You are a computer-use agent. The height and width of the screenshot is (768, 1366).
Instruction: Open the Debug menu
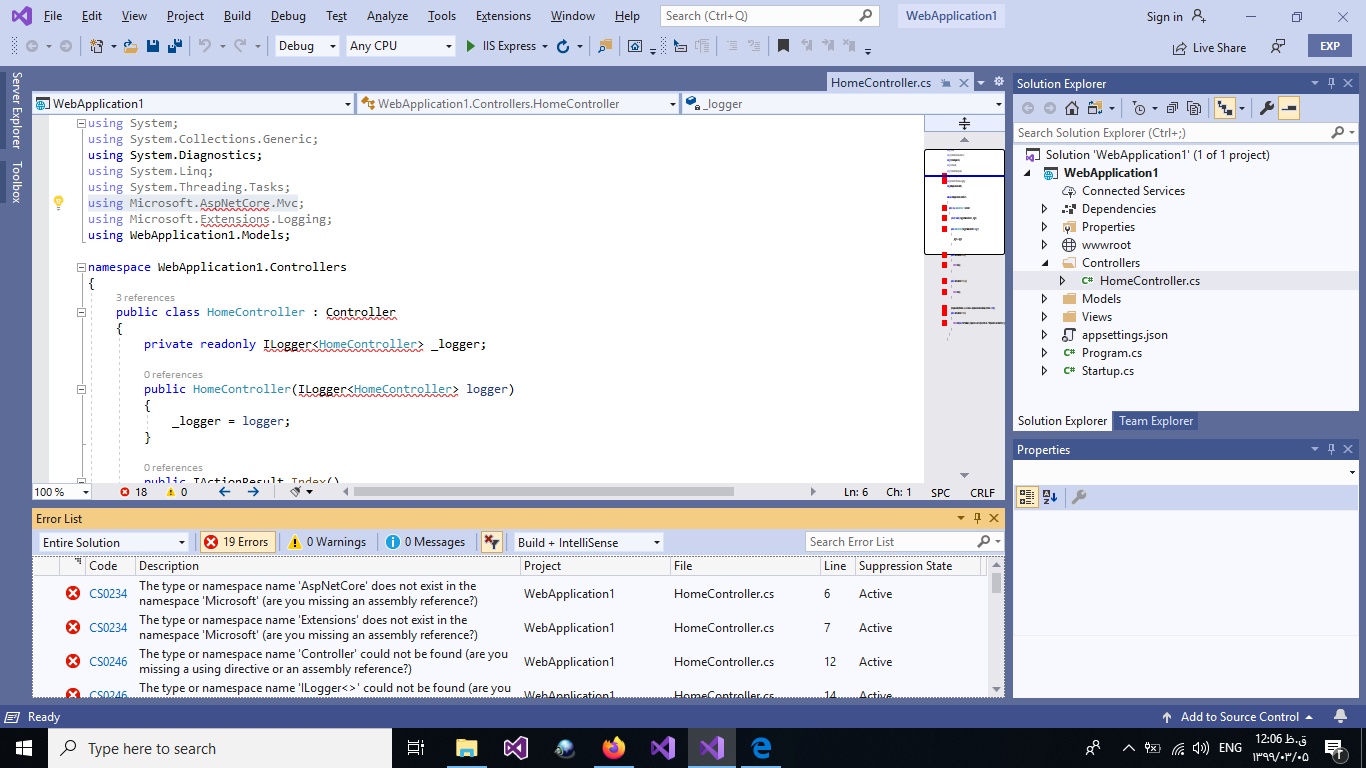point(288,16)
